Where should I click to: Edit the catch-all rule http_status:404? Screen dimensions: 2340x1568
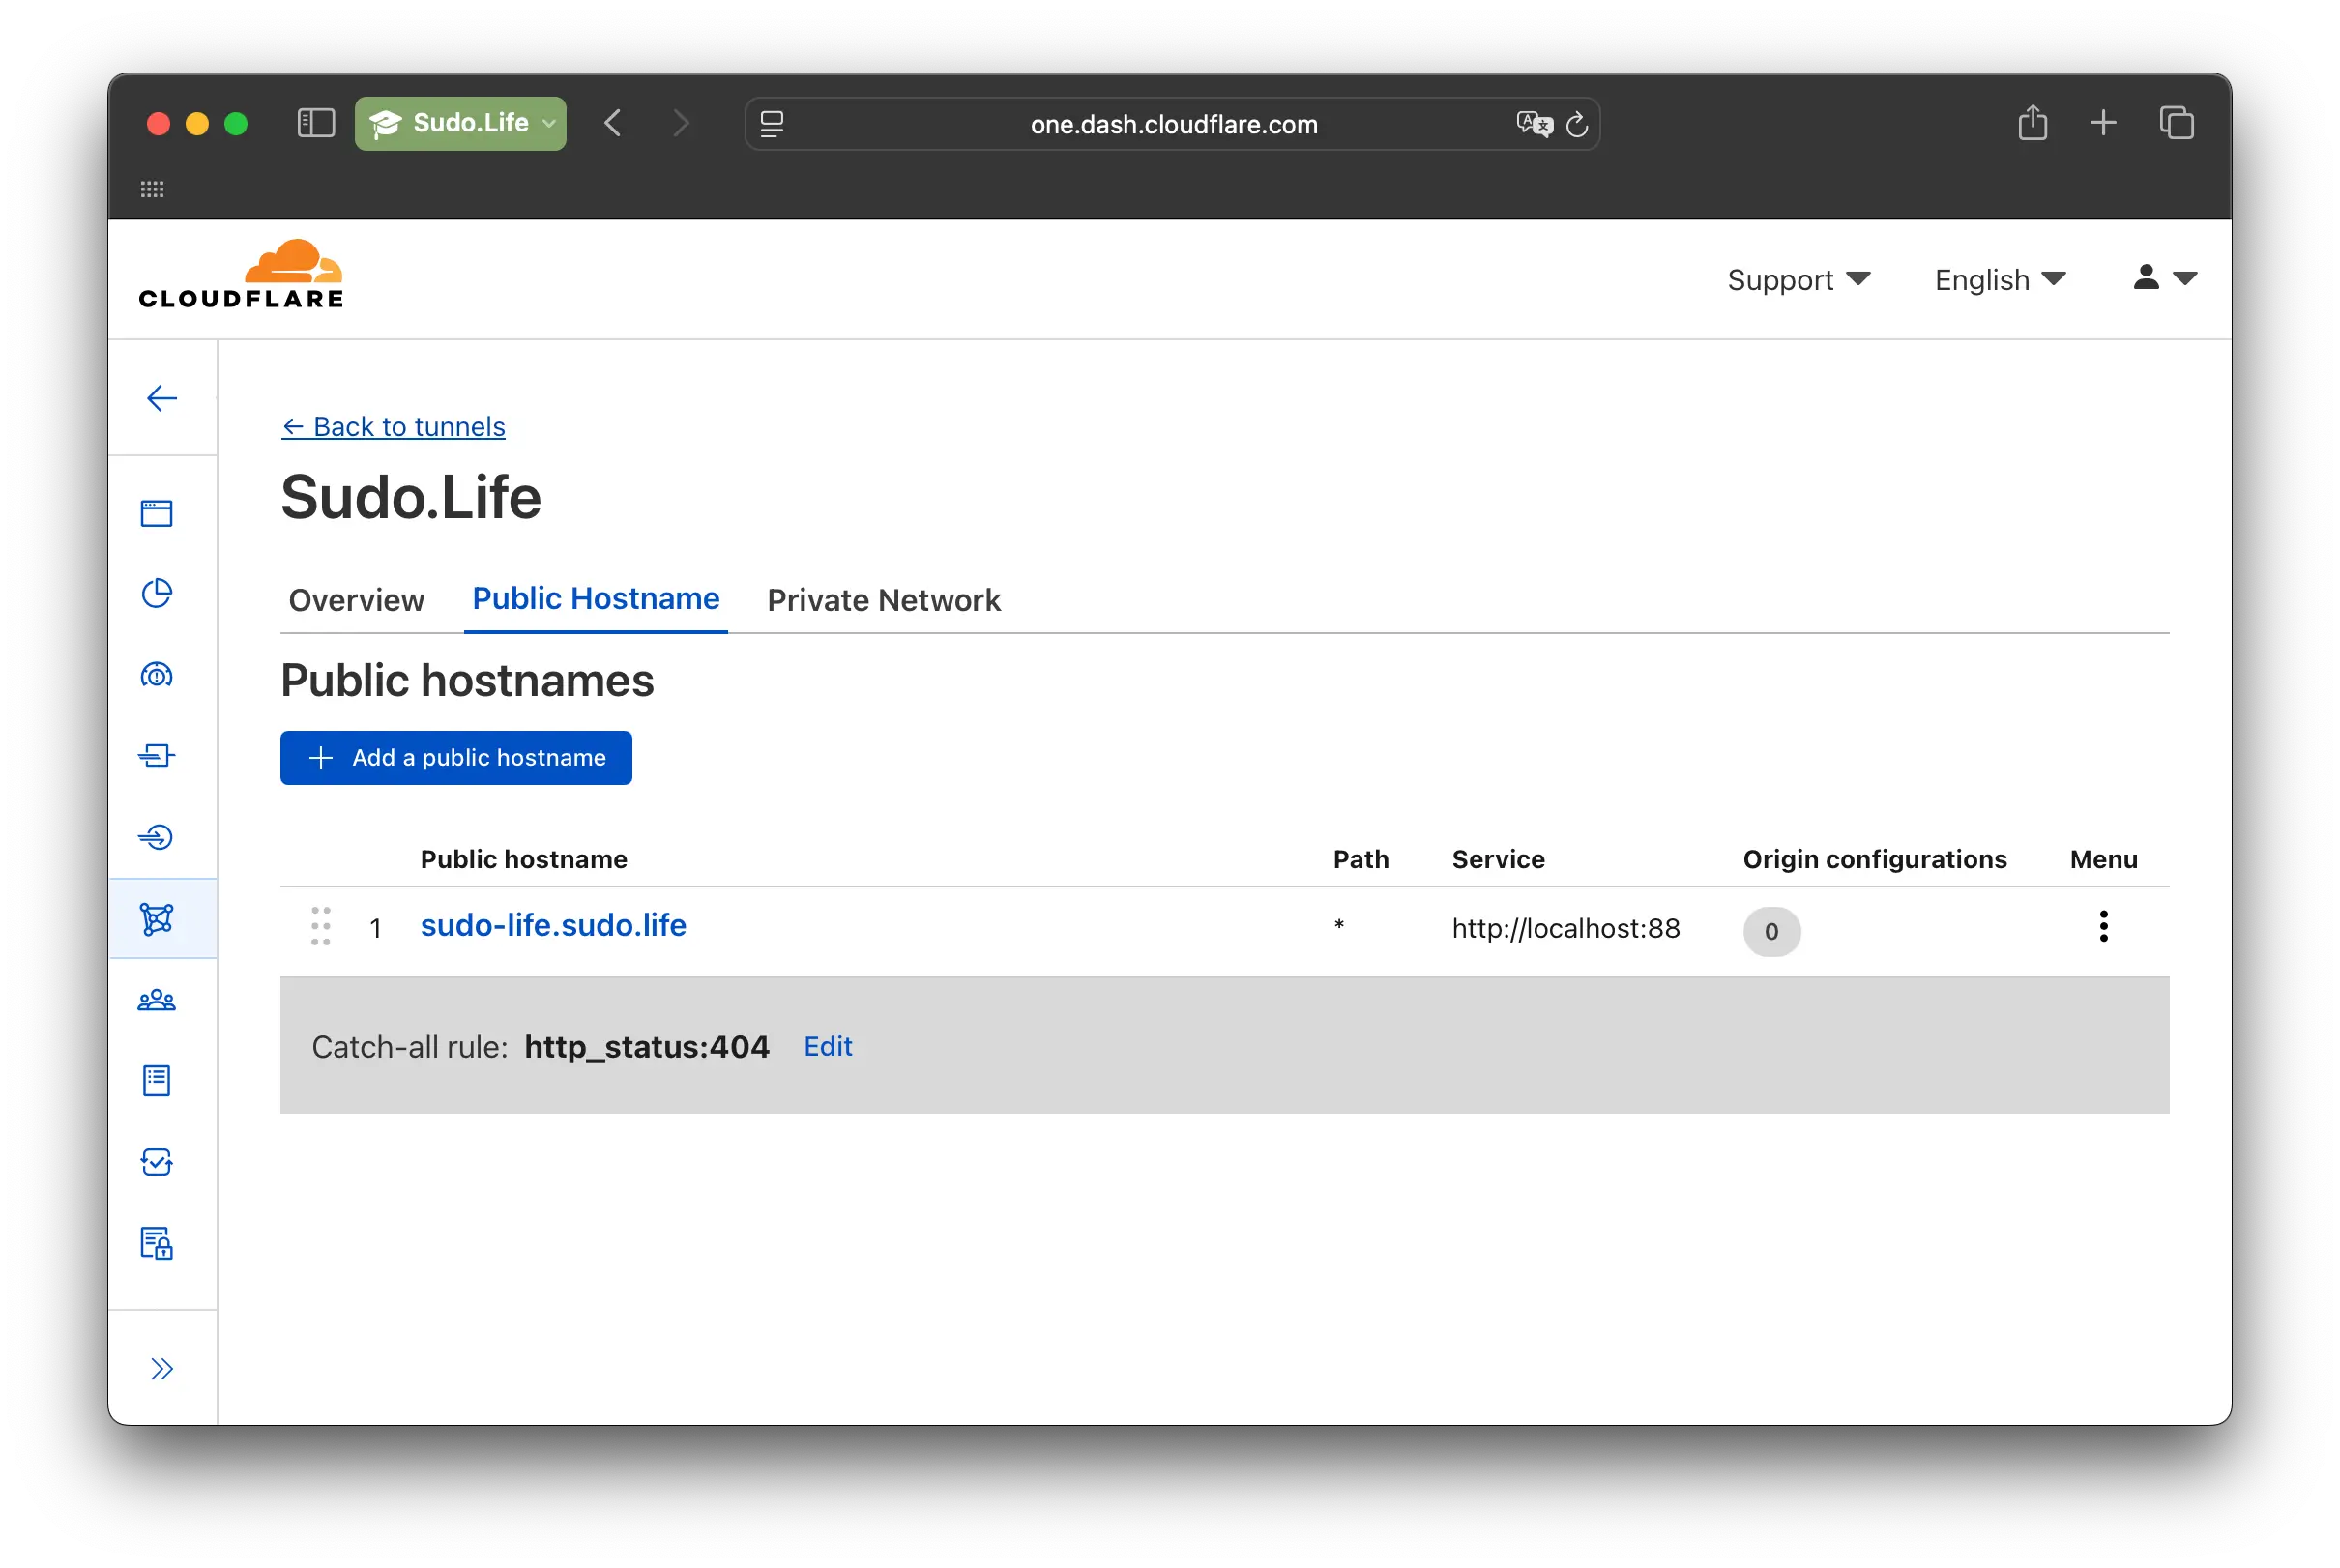coord(827,1046)
